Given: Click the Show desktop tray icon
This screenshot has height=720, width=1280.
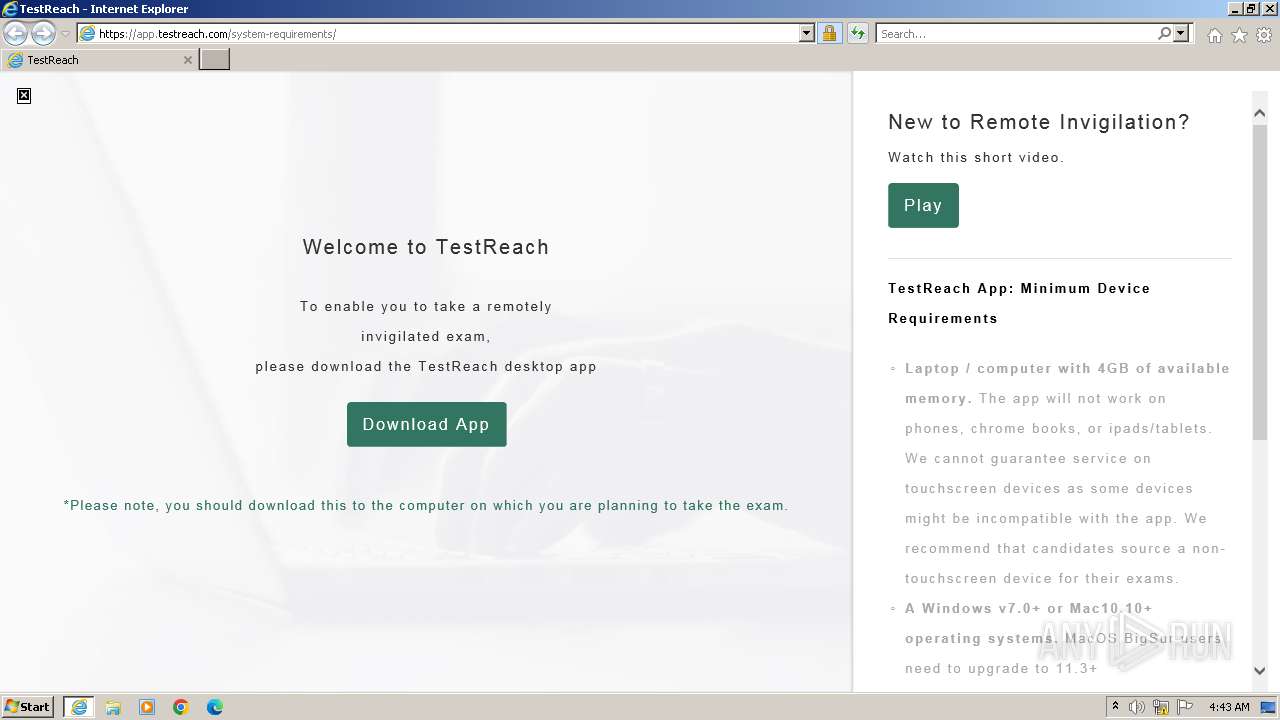Looking at the screenshot, I should coord(1268,707).
